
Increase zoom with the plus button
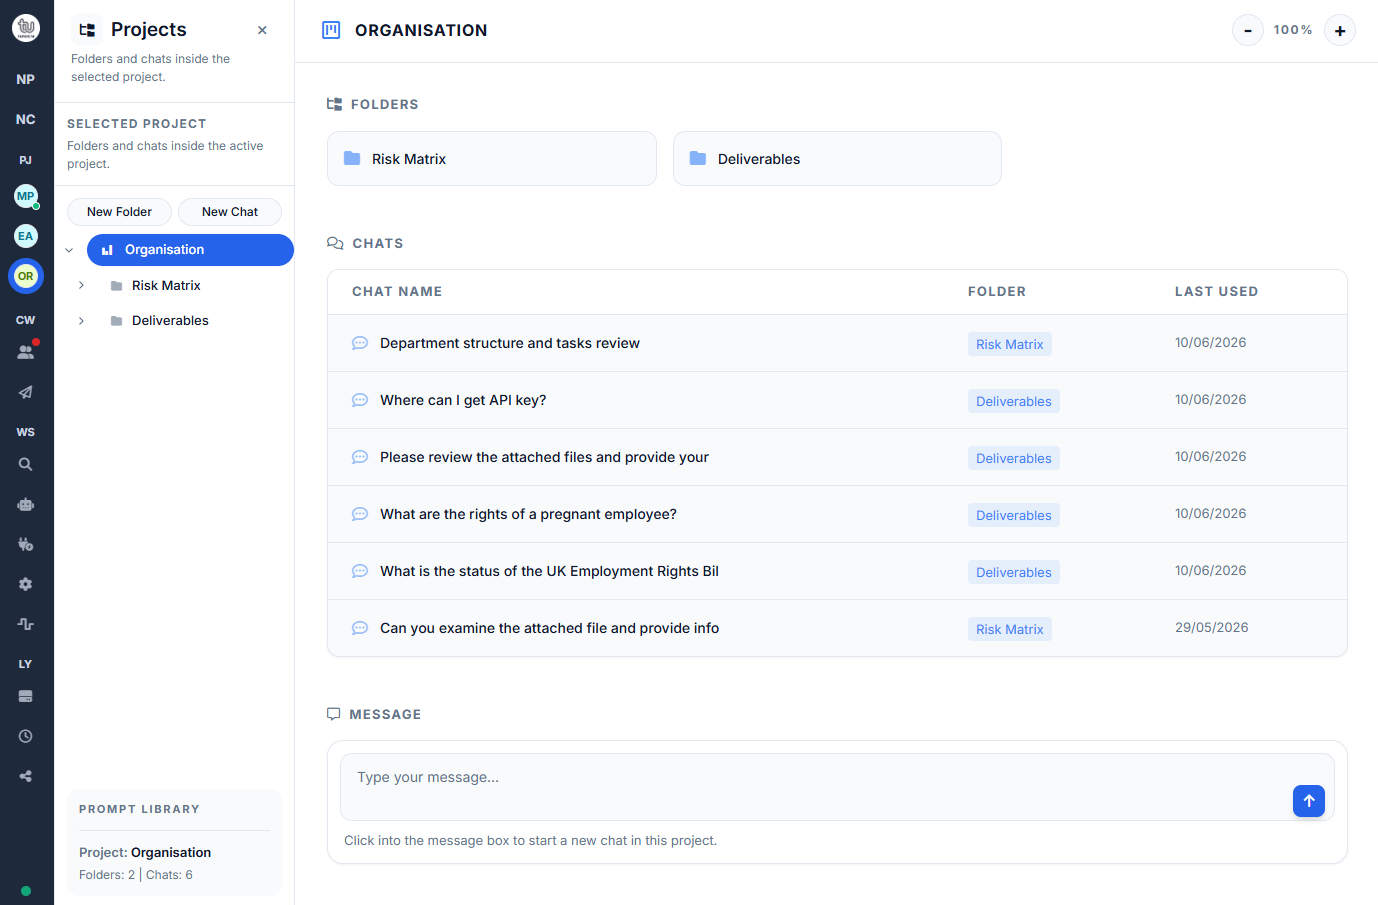pyautogui.click(x=1340, y=30)
